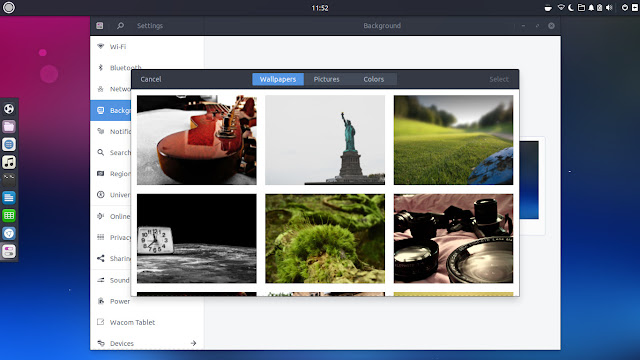Click the notification bell in system tray
The image size is (640, 360).
pyautogui.click(x=591, y=7)
